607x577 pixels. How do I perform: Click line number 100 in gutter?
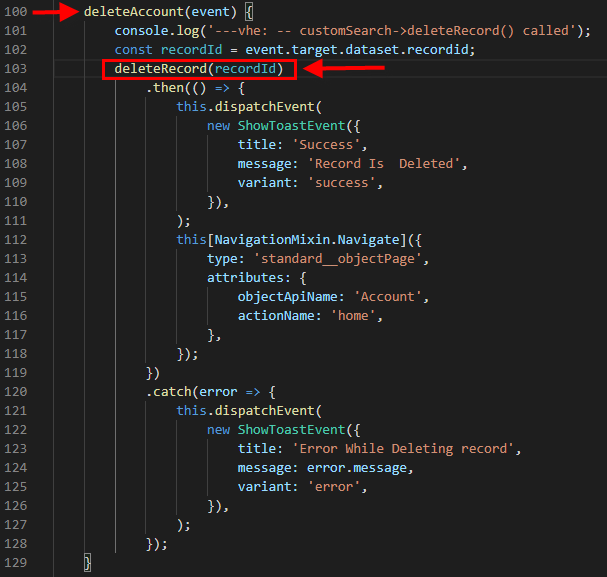pos(15,11)
